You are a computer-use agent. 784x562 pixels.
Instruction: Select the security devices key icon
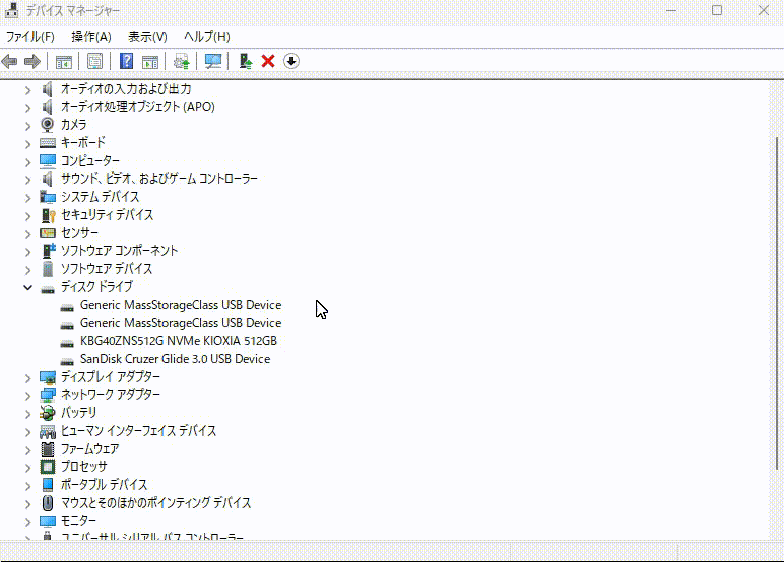pos(48,215)
